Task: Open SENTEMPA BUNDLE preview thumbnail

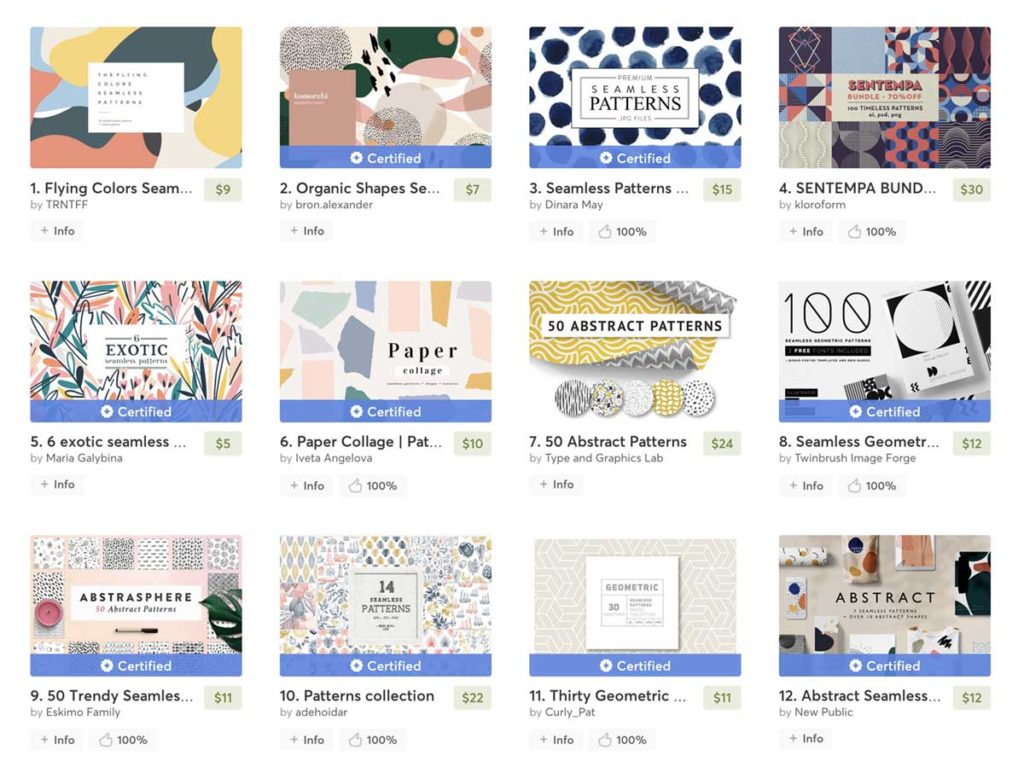Action: (884, 97)
